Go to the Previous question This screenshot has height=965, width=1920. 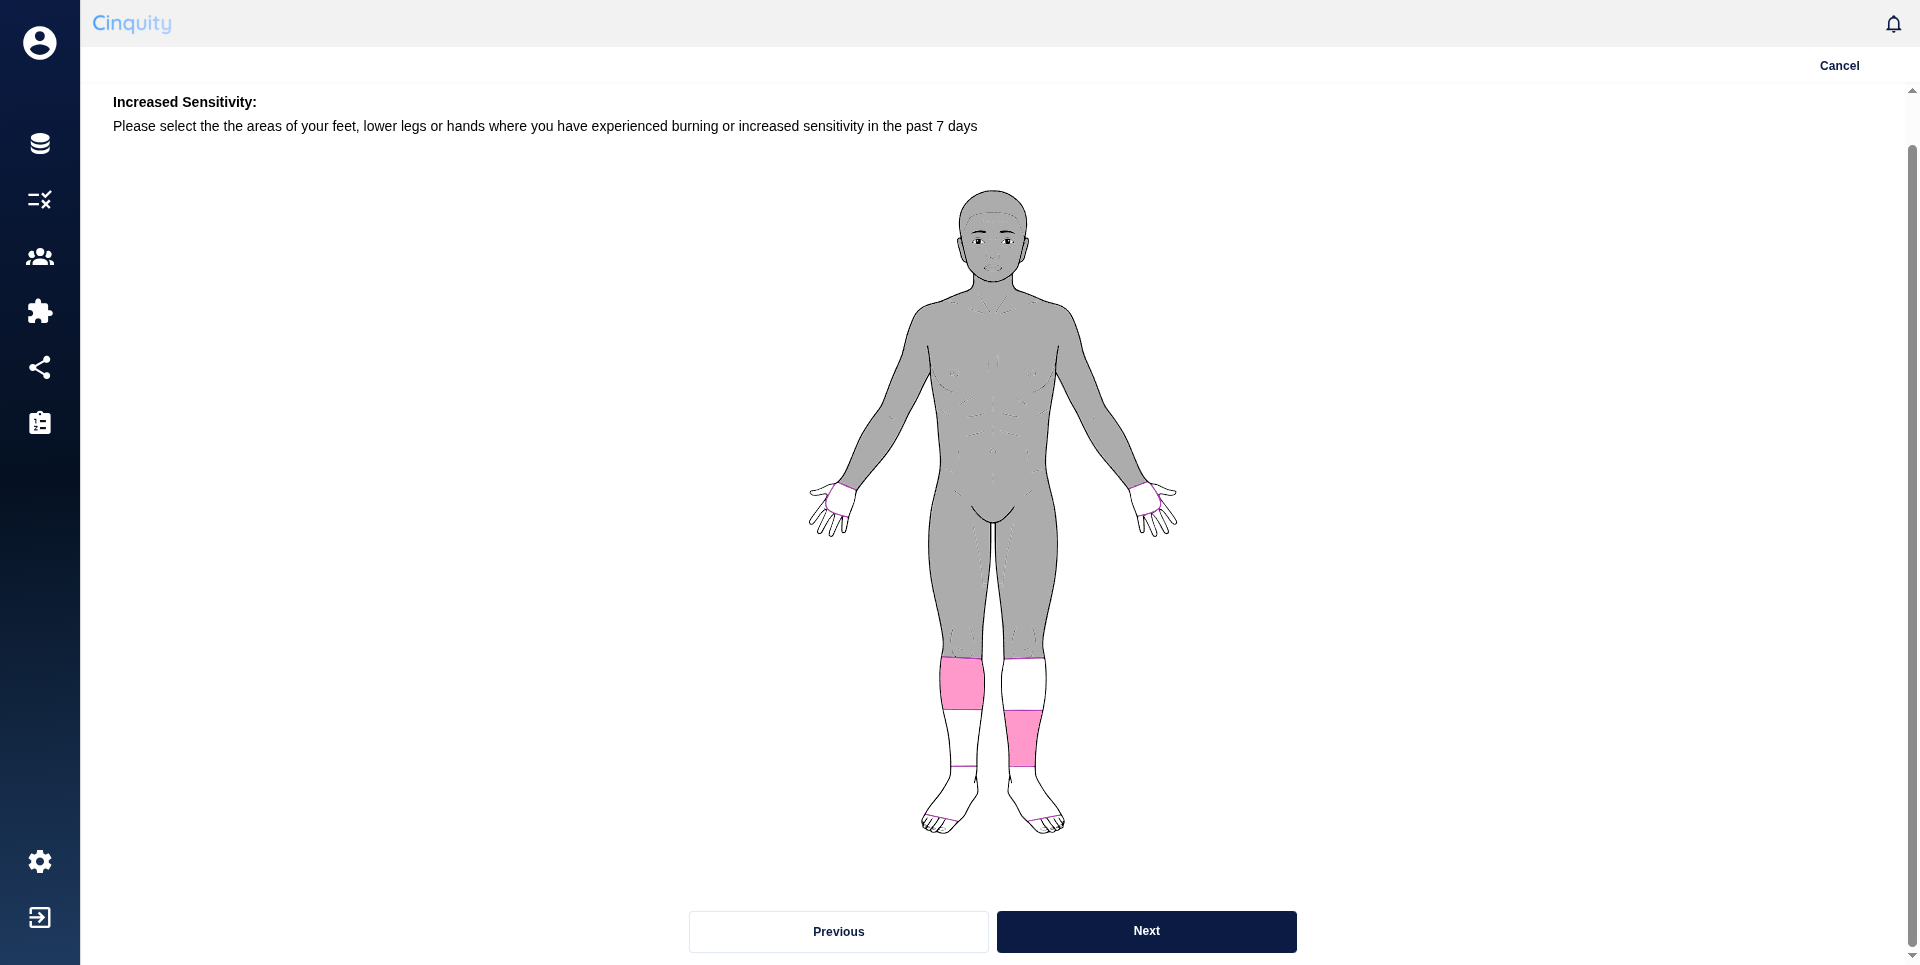pyautogui.click(x=838, y=932)
